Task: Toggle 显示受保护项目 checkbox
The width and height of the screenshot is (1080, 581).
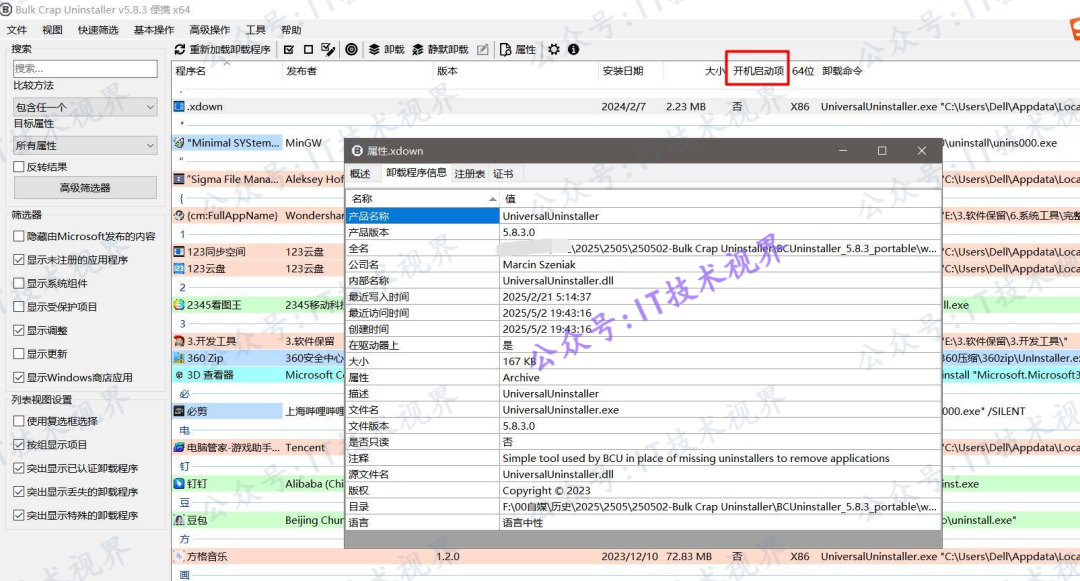Action: (x=19, y=306)
